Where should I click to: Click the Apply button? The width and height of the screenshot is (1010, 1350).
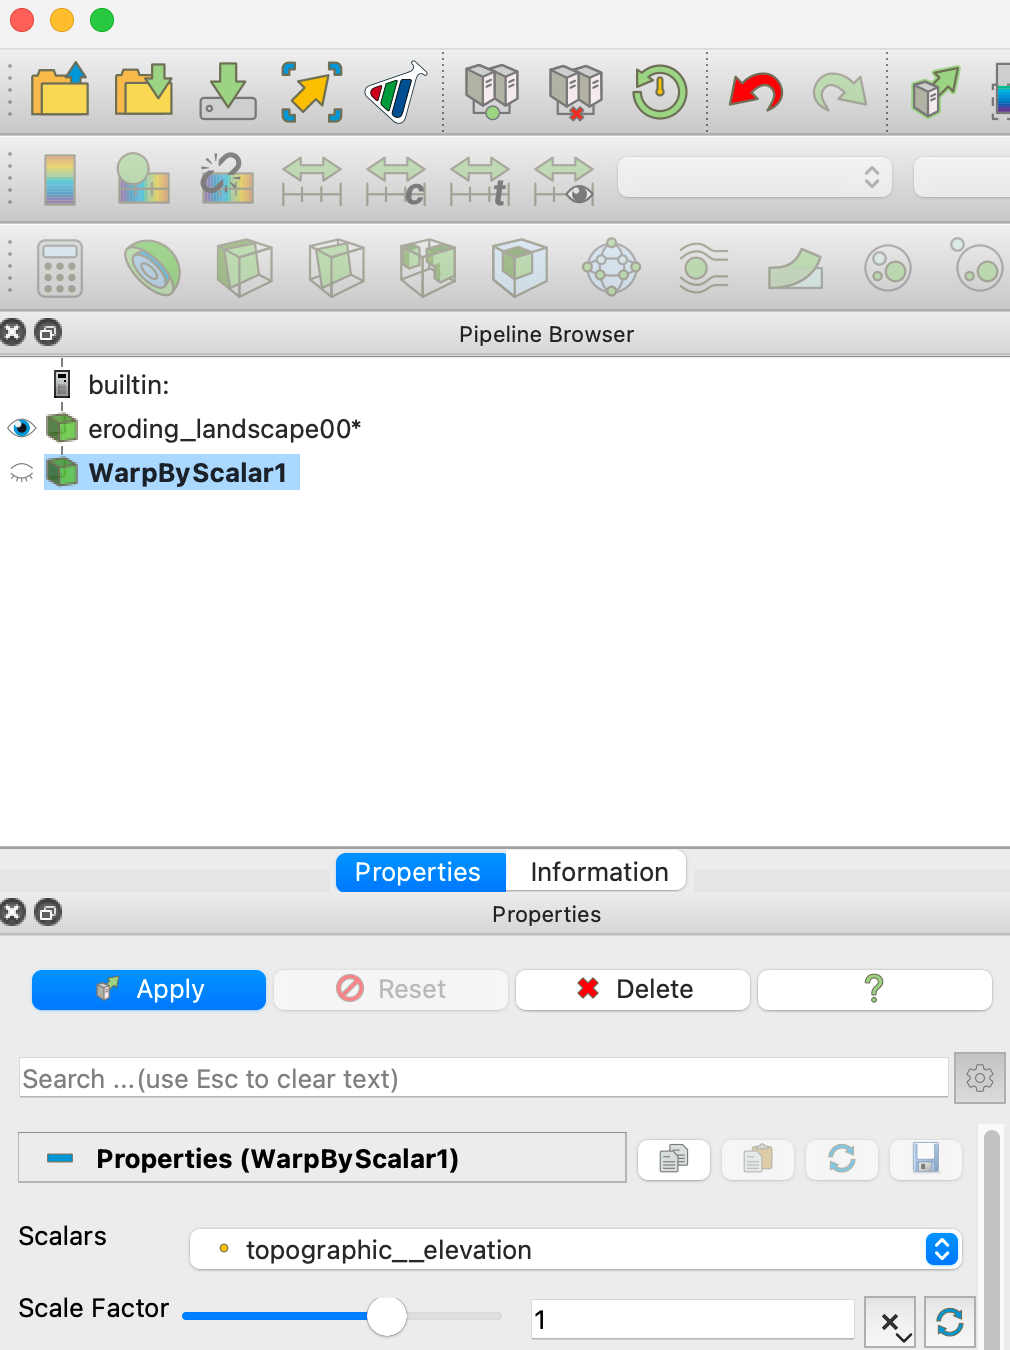(x=149, y=990)
